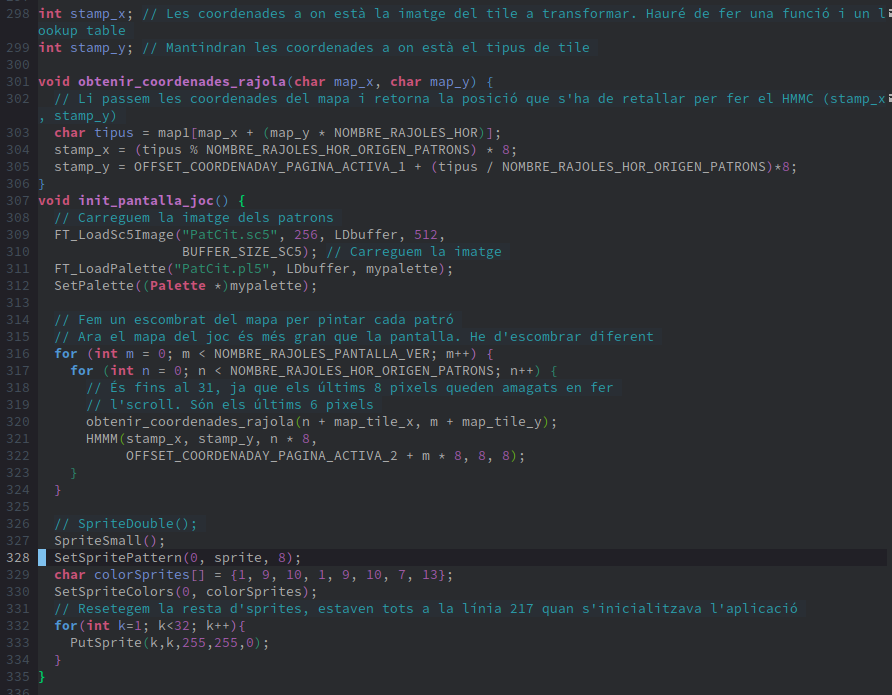This screenshot has height=695, width=892.
Task: Click the FT_LoadPalette call
Action: (x=110, y=269)
